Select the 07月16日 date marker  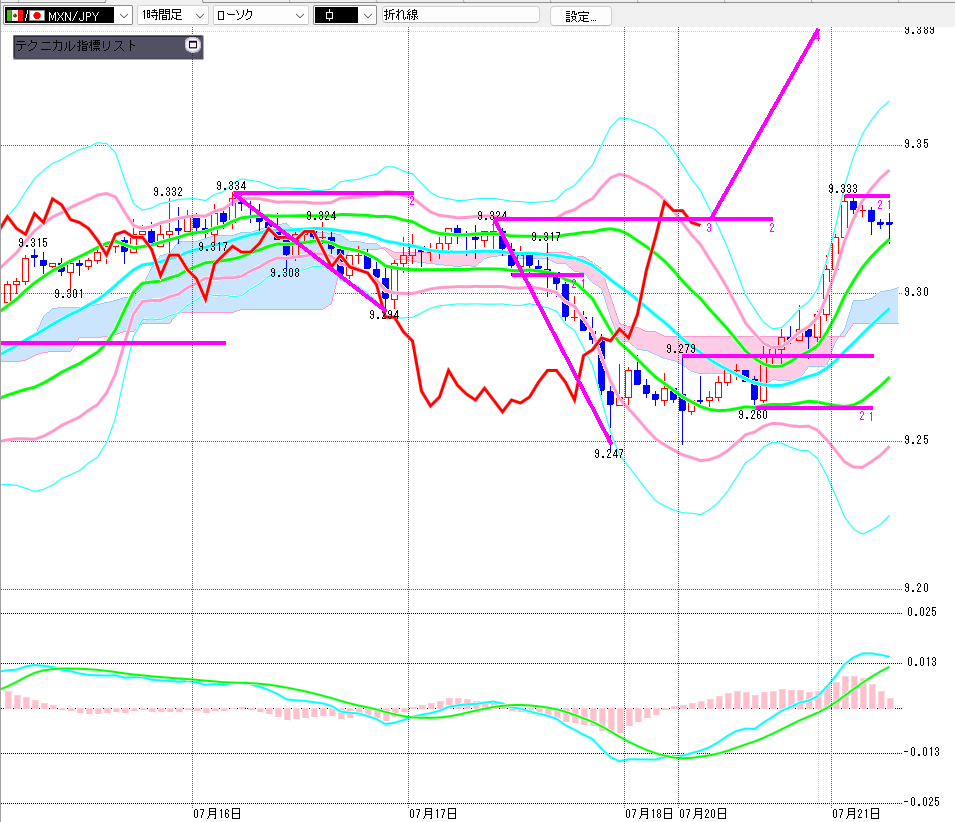(x=217, y=813)
